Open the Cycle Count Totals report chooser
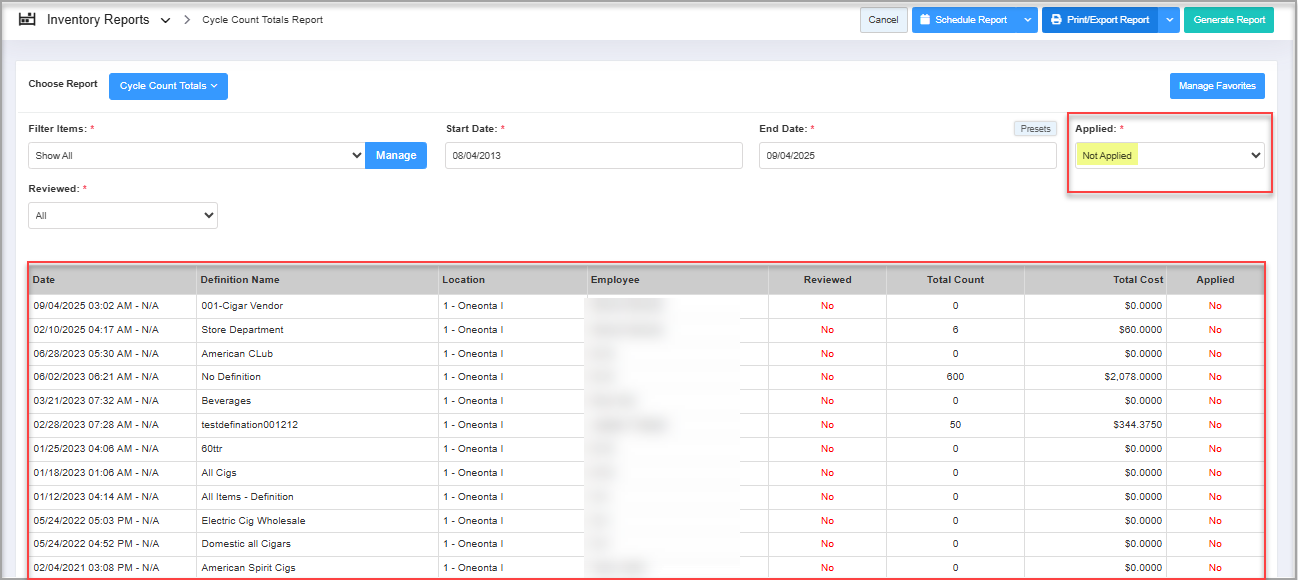Image resolution: width=1298 pixels, height=580 pixels. (168, 86)
